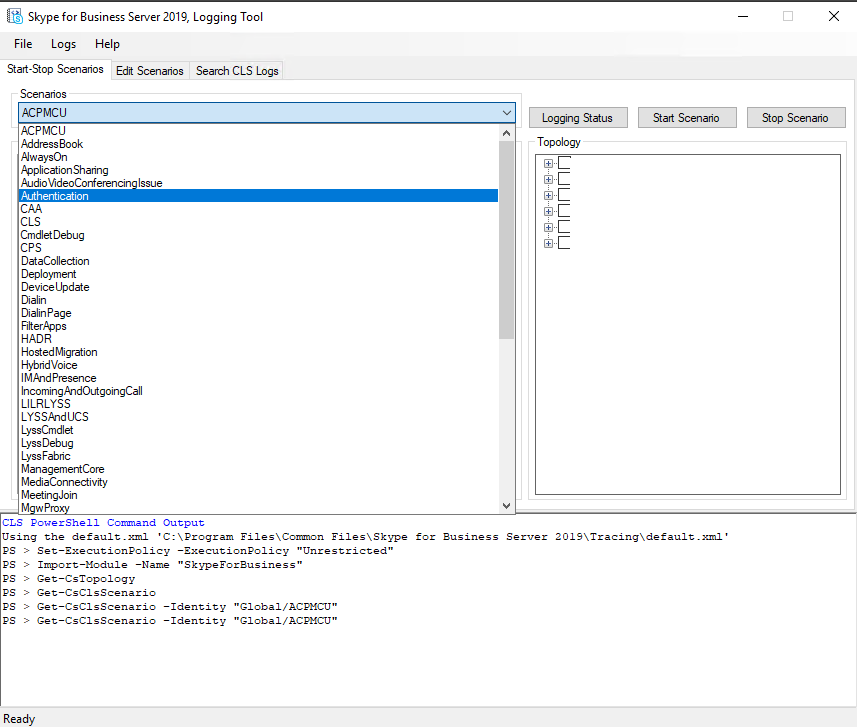Image resolution: width=857 pixels, height=727 pixels.
Task: Select the Dialin scenario
Action: point(259,300)
